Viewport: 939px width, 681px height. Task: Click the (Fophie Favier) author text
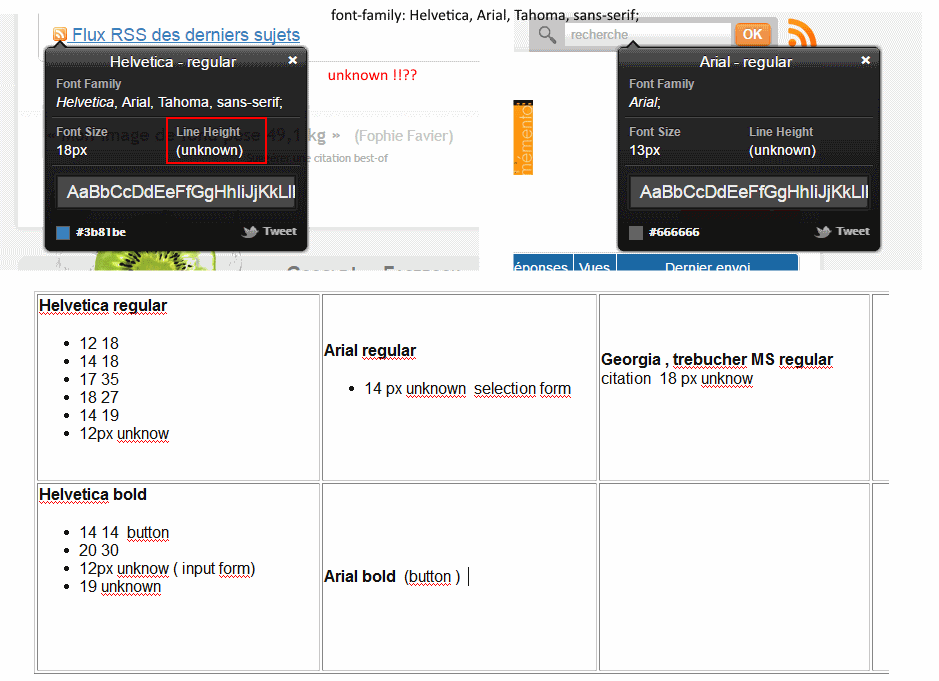pyautogui.click(x=404, y=136)
